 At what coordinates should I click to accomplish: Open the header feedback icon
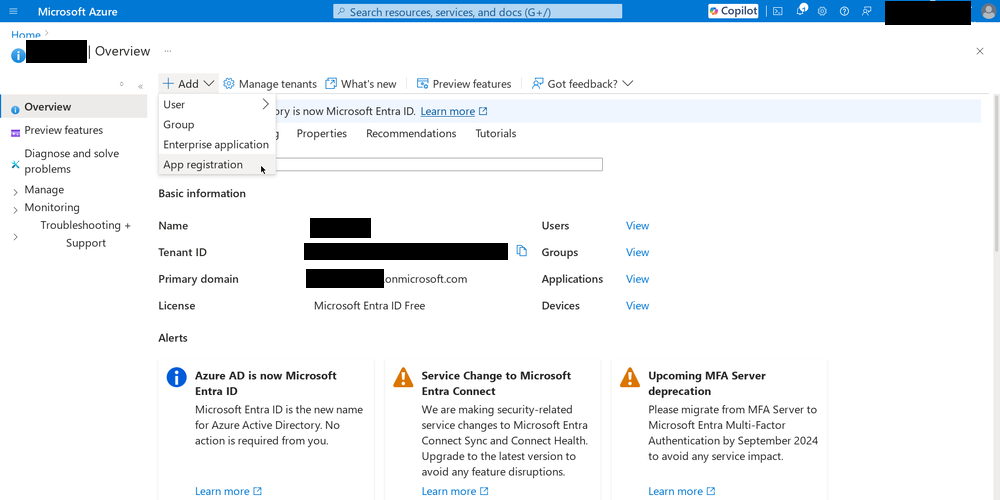(866, 11)
